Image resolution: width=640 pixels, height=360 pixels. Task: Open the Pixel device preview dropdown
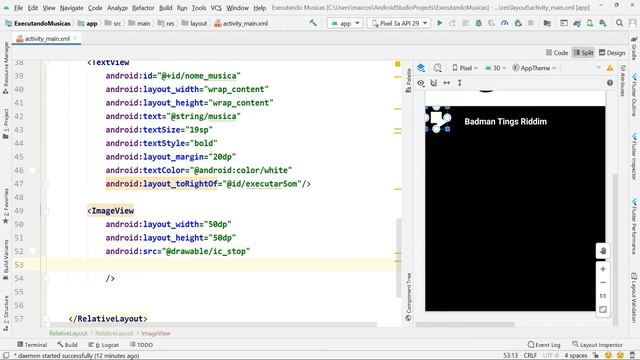(465, 68)
